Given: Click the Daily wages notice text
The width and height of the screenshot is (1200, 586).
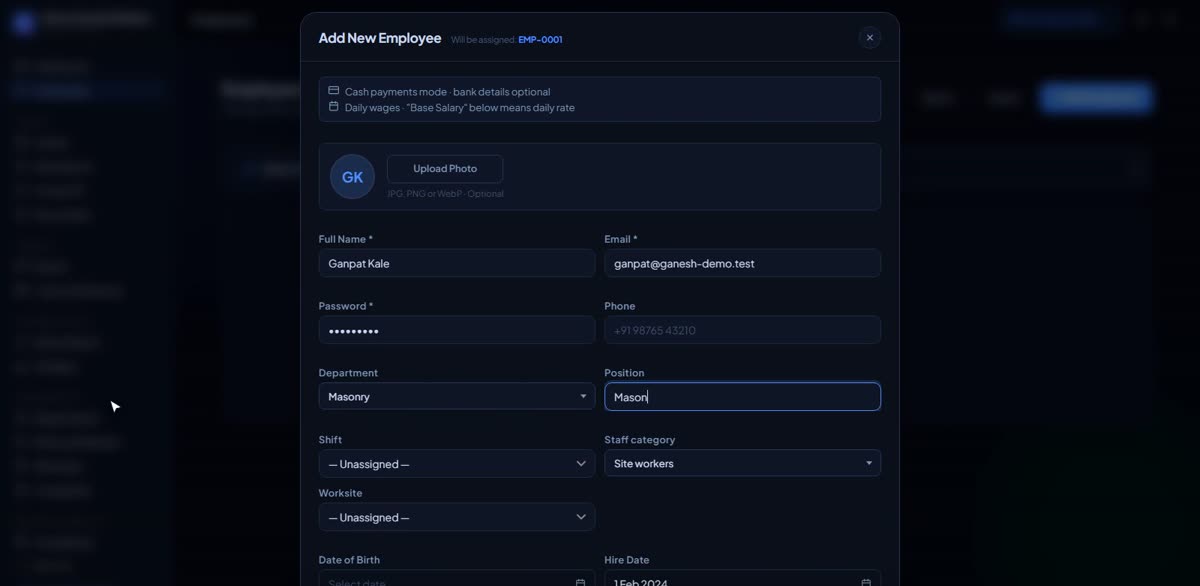Looking at the screenshot, I should 460,107.
